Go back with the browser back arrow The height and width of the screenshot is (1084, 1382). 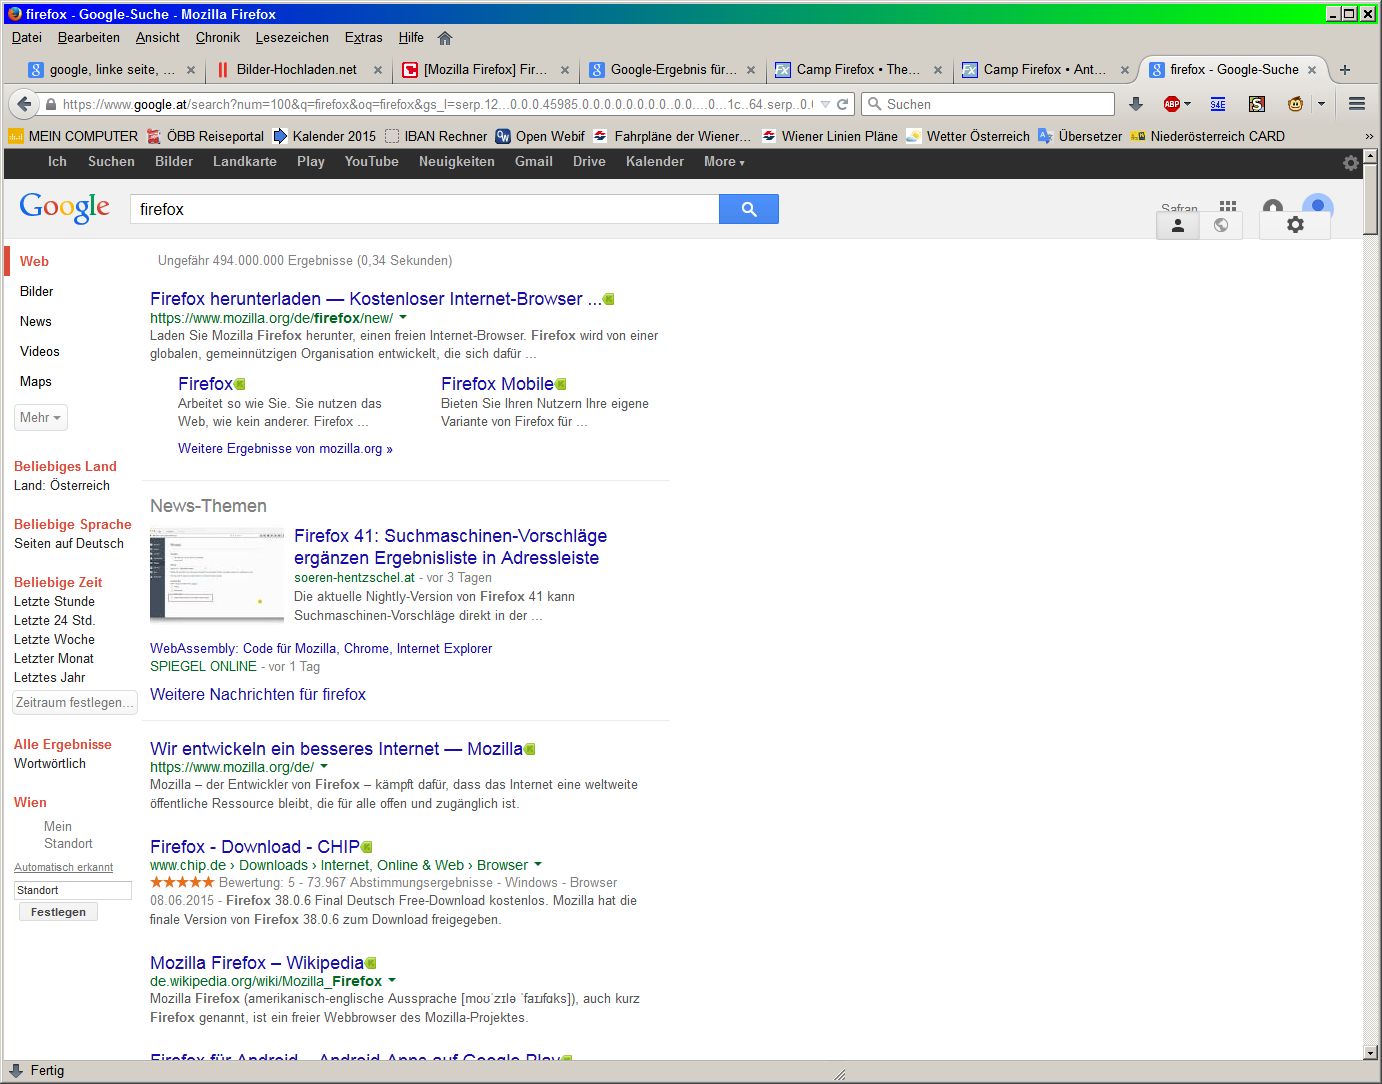[x=24, y=104]
